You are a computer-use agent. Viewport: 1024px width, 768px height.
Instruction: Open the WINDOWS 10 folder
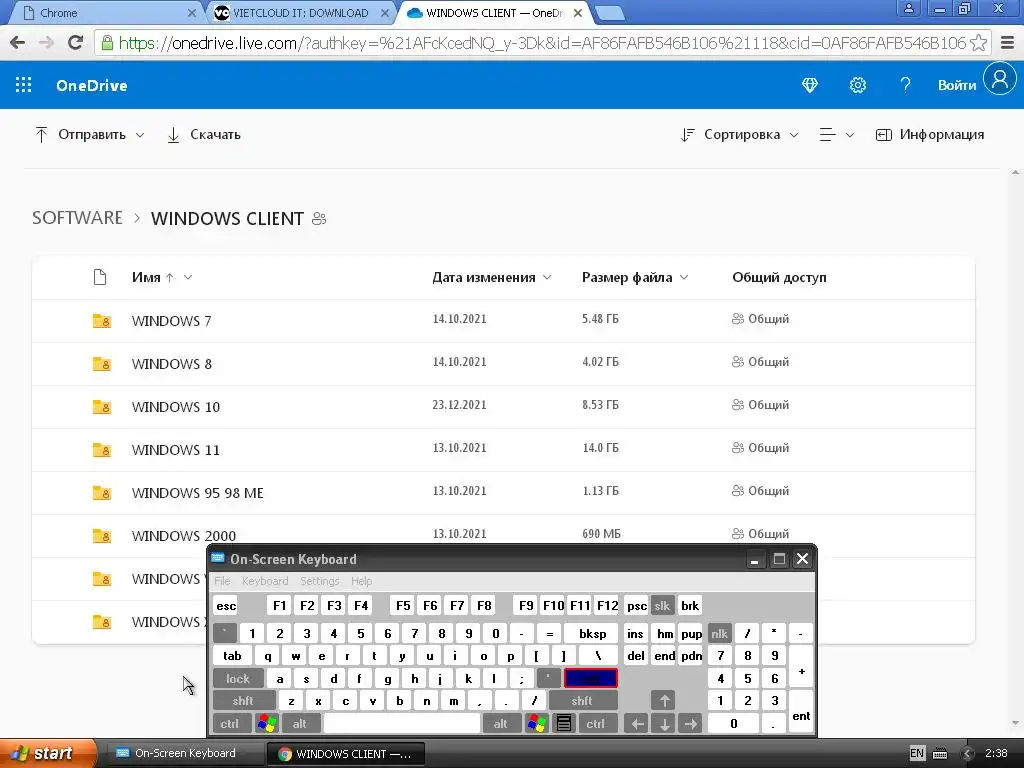tap(176, 407)
